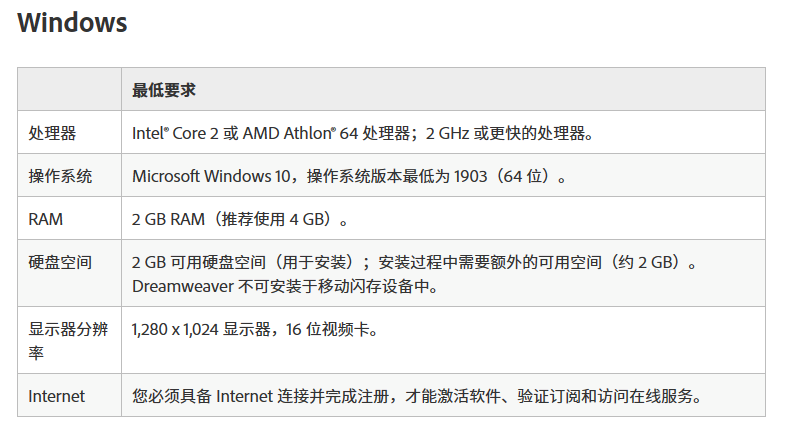Click the Intel Core 2 processor requirement text
Screen dimensions: 788x425
(x=363, y=134)
